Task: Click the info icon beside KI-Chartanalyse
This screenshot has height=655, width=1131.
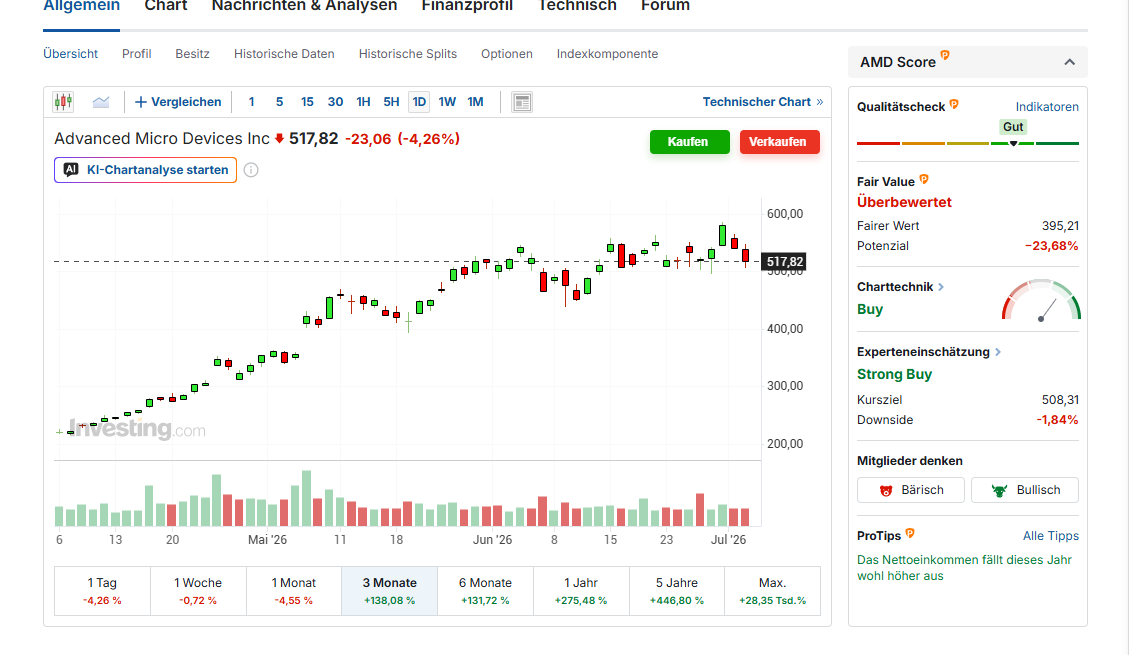Action: tap(251, 170)
